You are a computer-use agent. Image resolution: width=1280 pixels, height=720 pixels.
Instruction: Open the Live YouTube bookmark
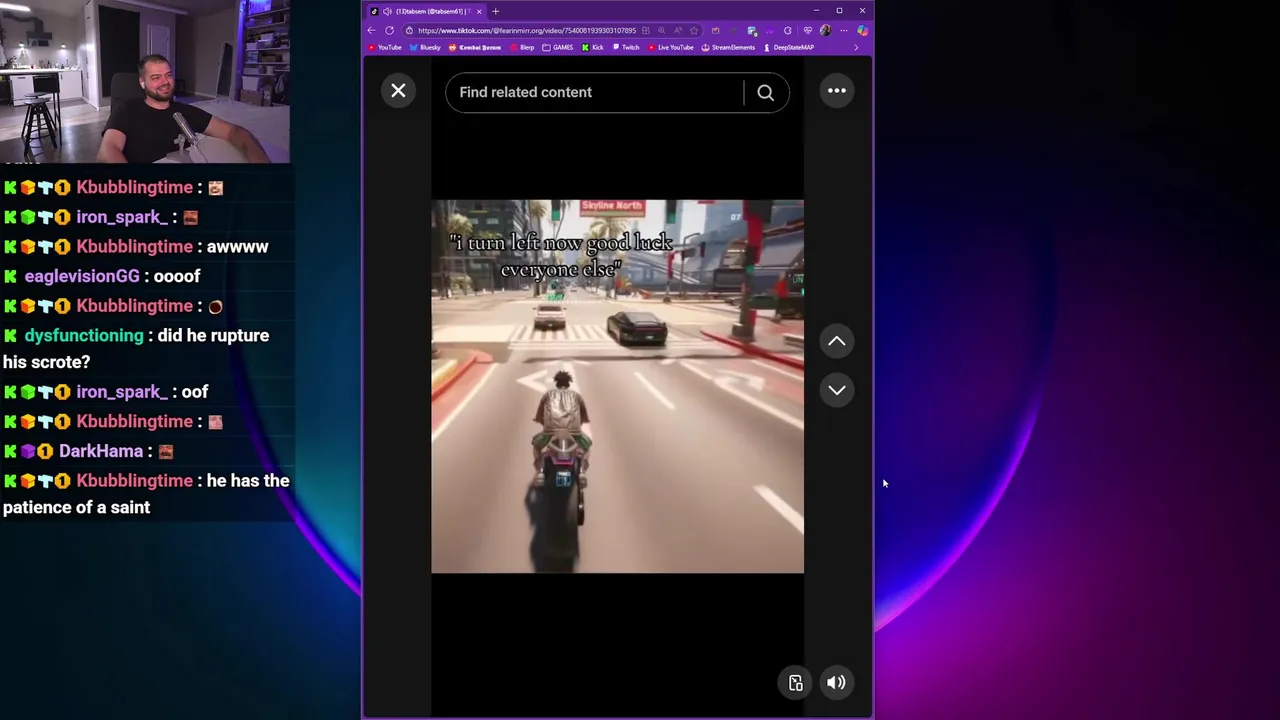pyautogui.click(x=671, y=47)
